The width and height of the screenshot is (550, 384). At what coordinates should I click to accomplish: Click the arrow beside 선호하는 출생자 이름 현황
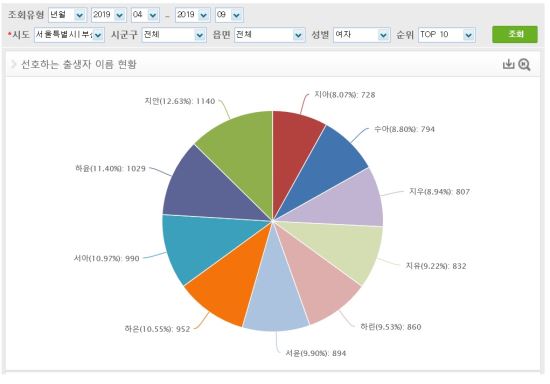click(x=13, y=64)
